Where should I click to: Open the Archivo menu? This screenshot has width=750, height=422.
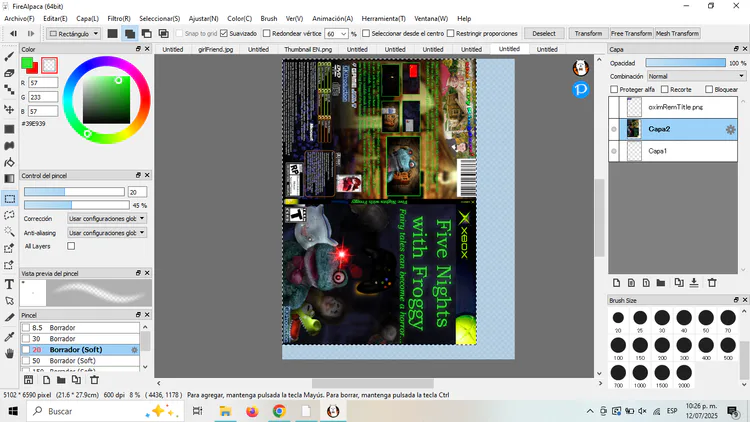(x=19, y=19)
